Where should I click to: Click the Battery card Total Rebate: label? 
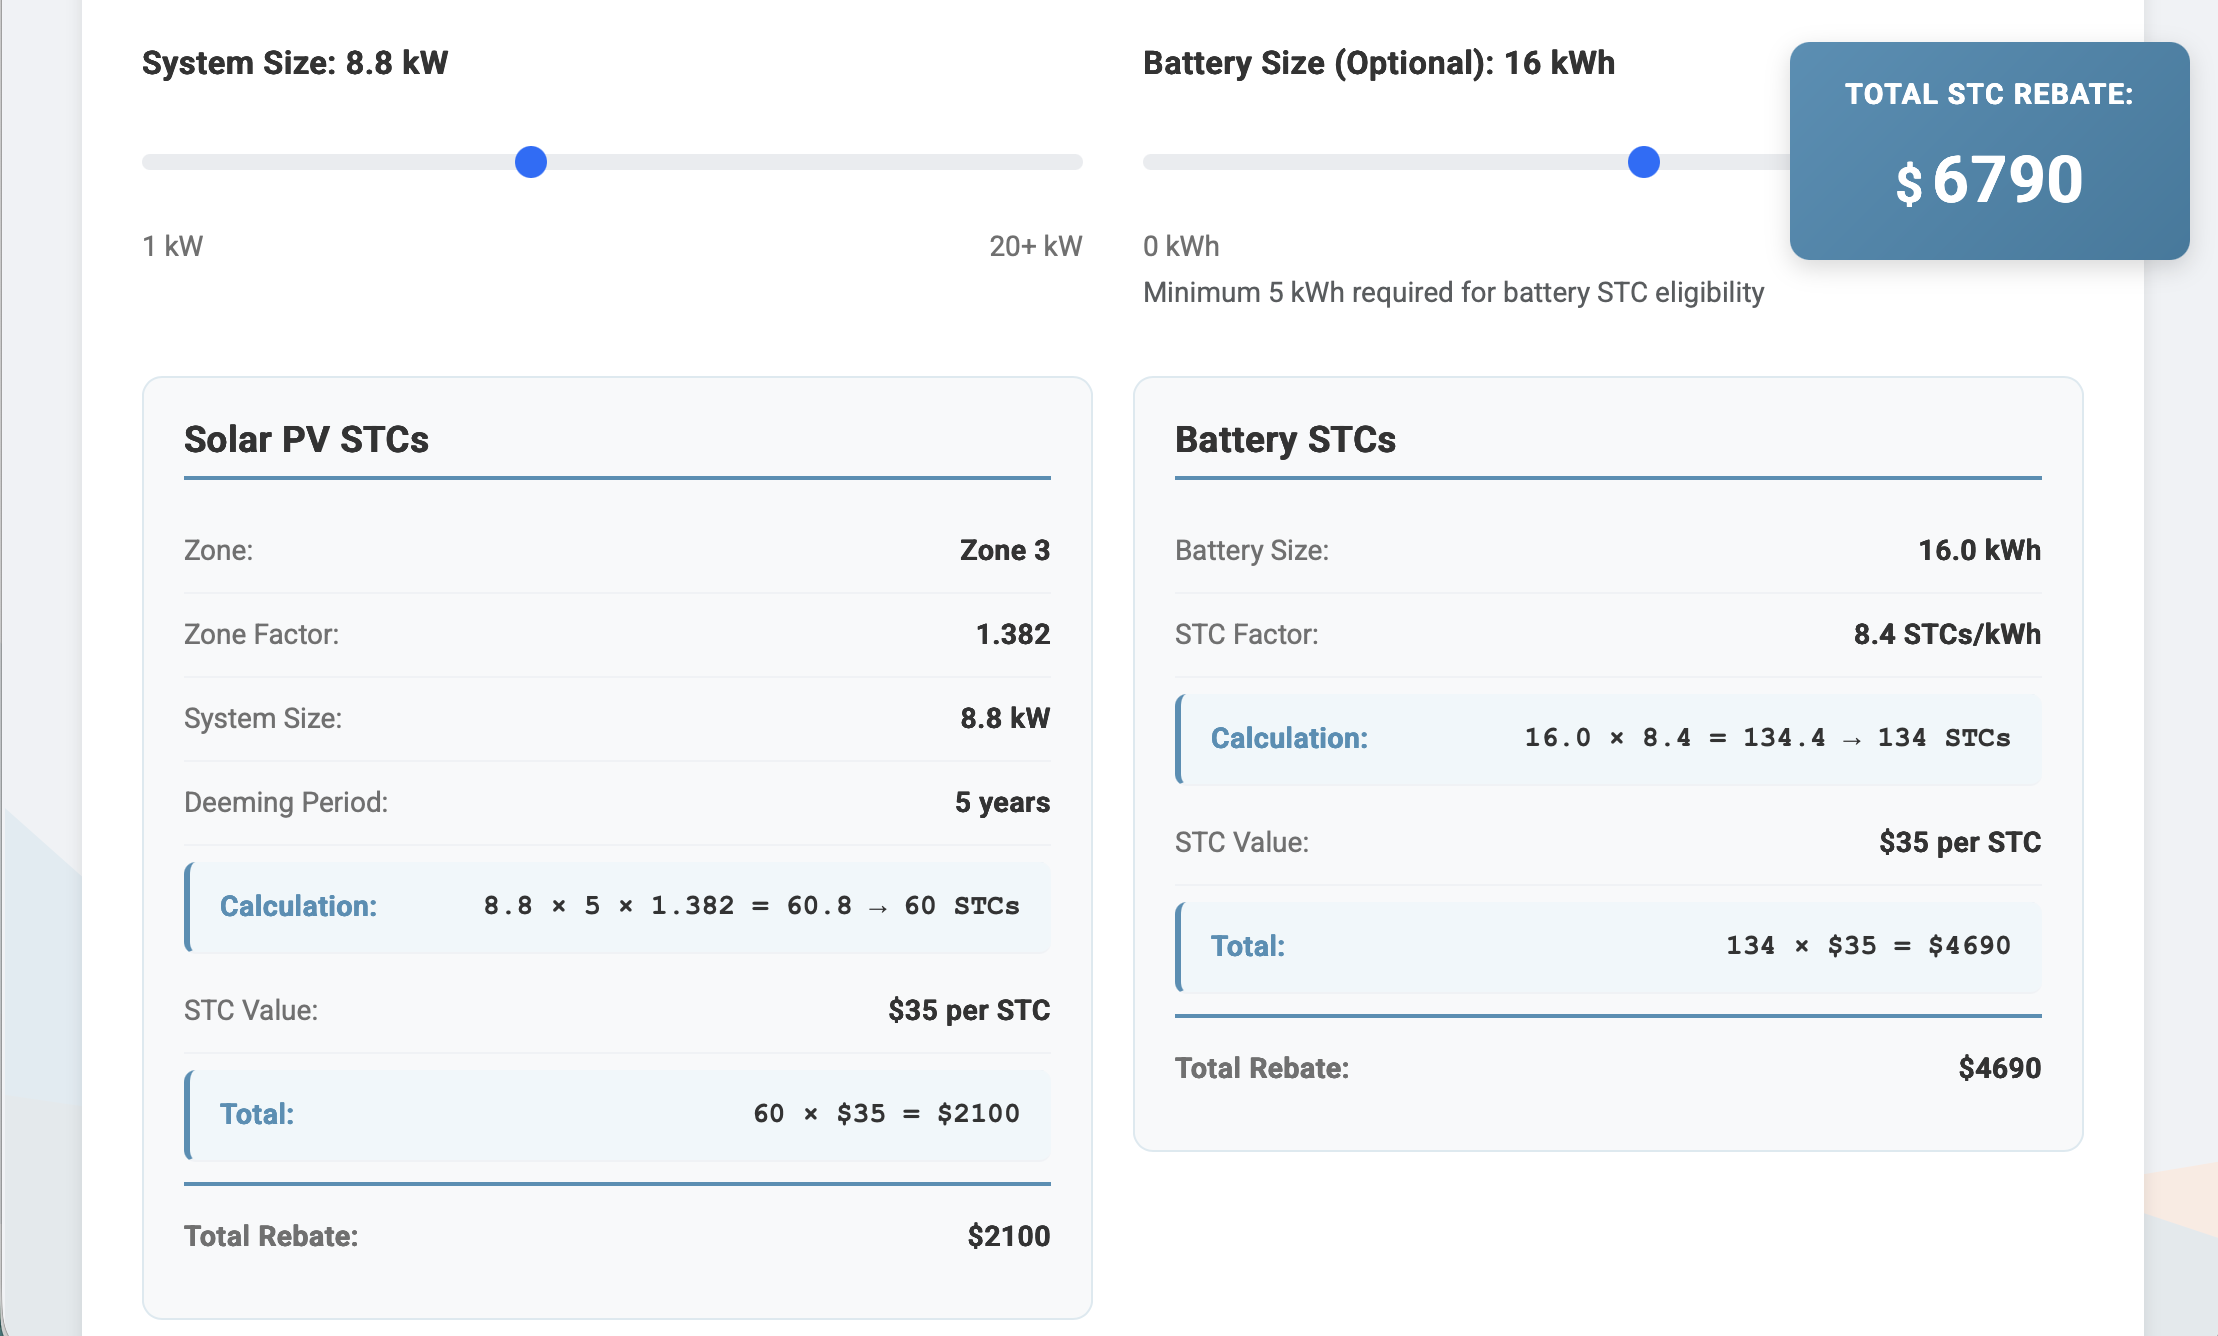1262,1068
